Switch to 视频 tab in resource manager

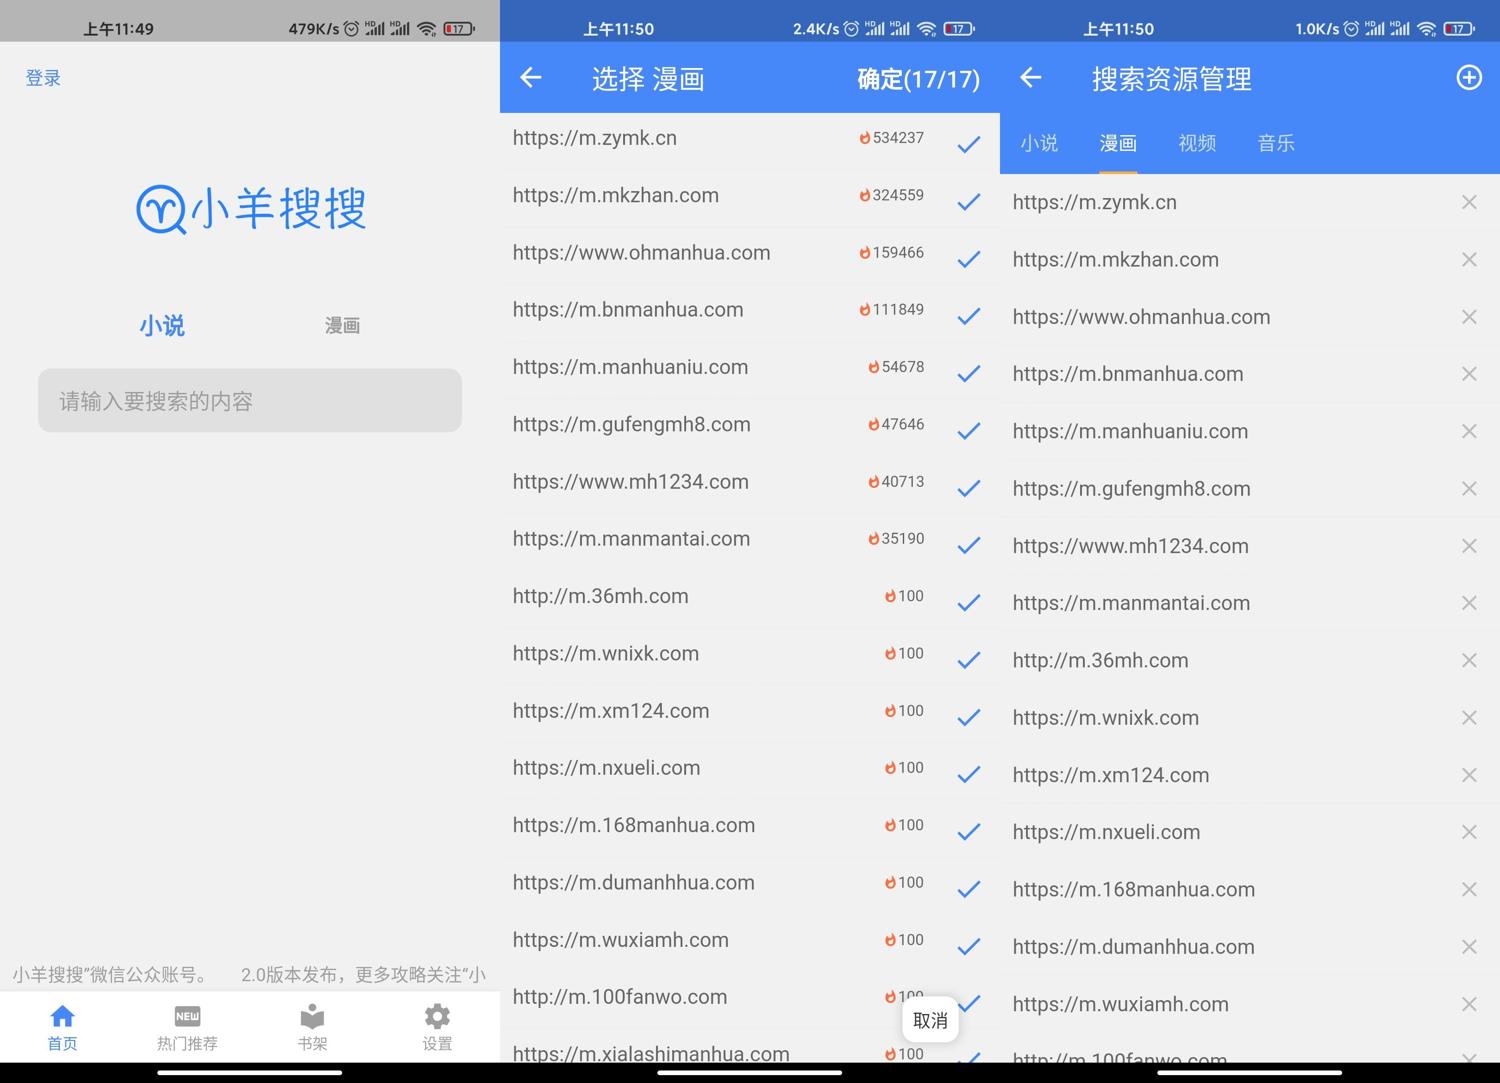(x=1197, y=143)
